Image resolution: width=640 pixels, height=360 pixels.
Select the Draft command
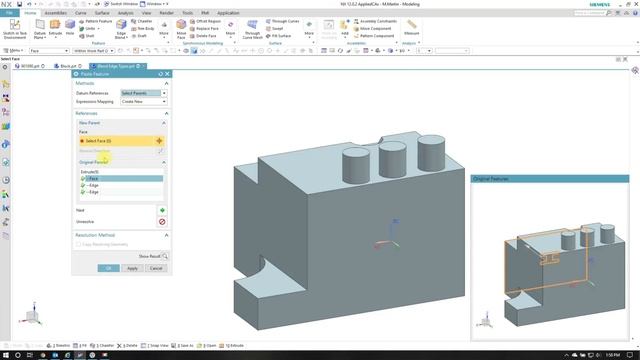tap(139, 36)
